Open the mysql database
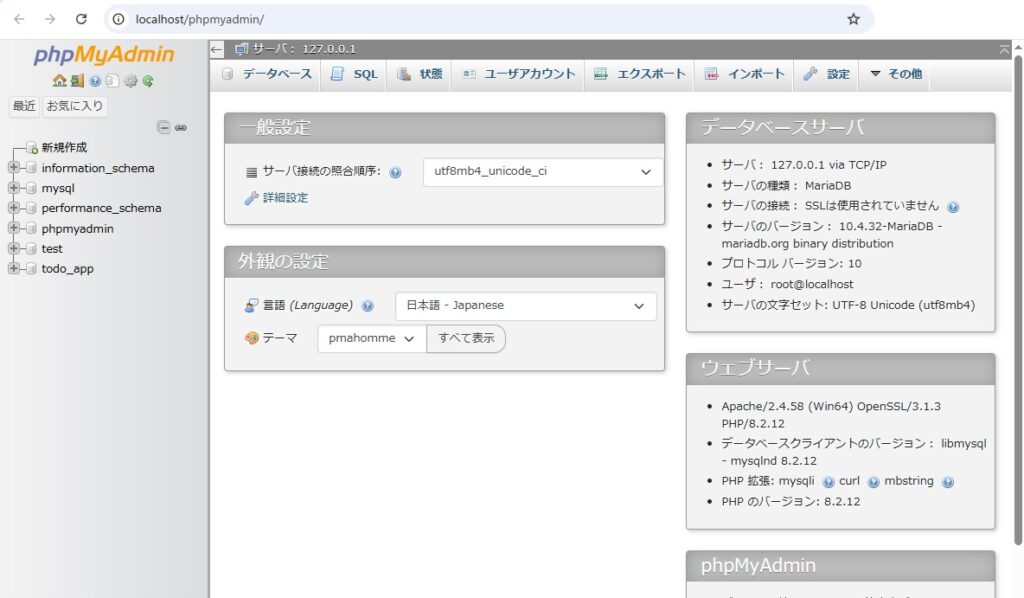This screenshot has height=598, width=1024. click(x=58, y=188)
